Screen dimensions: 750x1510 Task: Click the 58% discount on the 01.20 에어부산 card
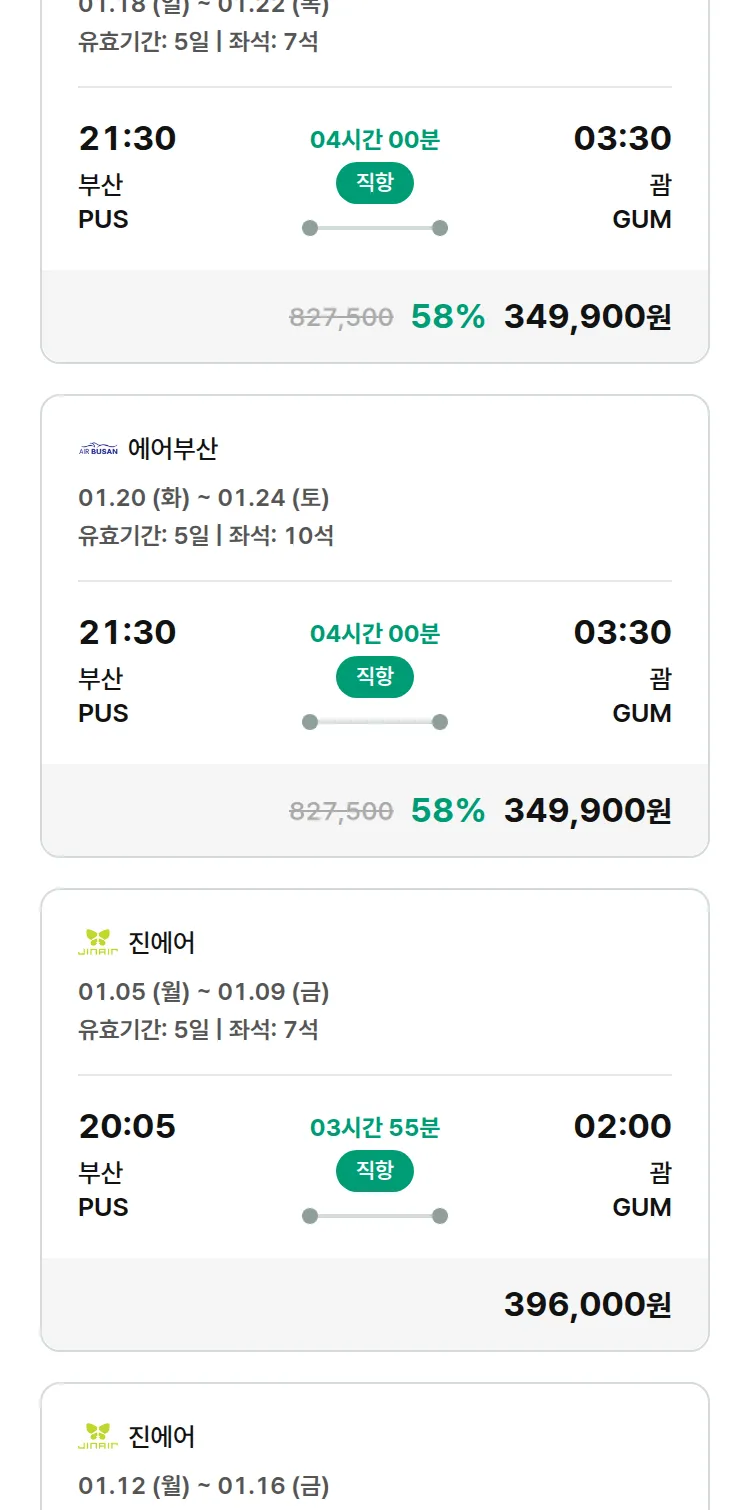pos(447,810)
